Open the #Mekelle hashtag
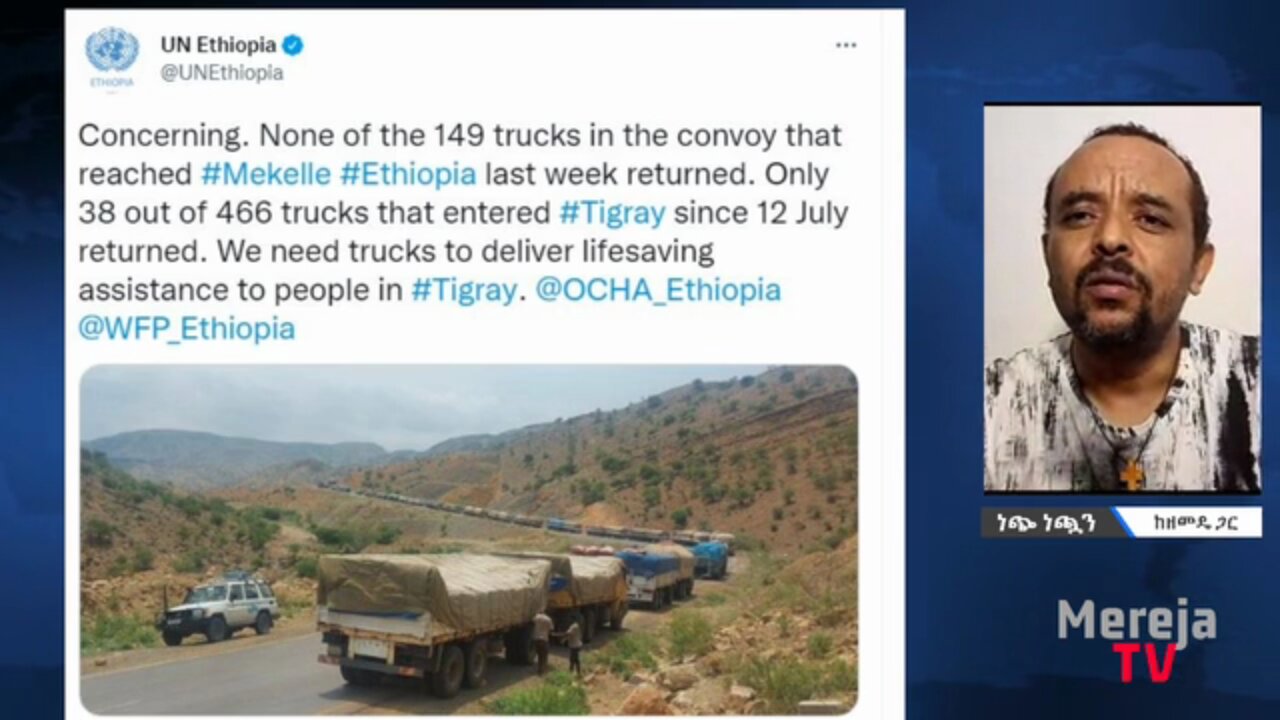Image resolution: width=1280 pixels, height=720 pixels. [265, 174]
